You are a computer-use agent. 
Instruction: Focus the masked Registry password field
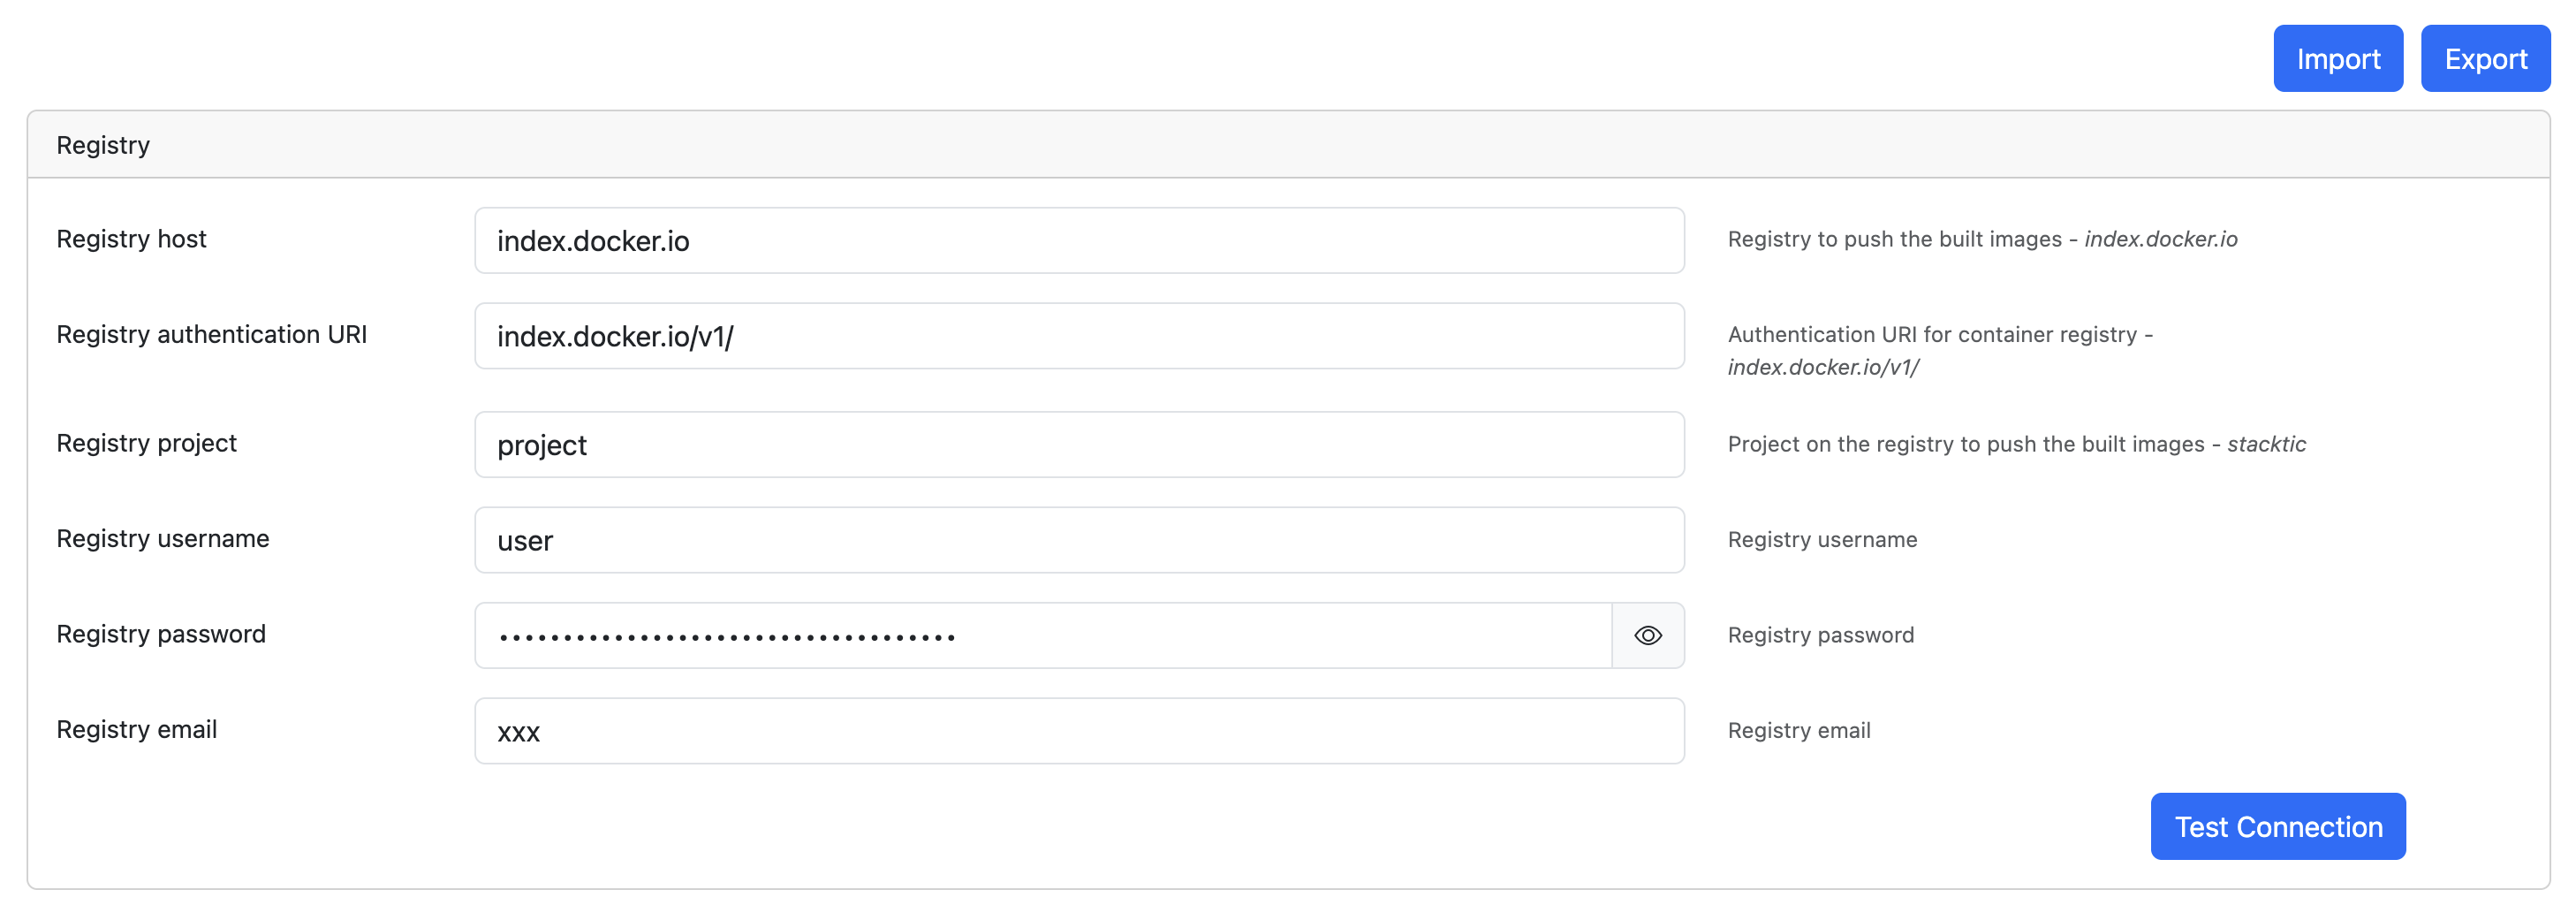pos(1042,635)
